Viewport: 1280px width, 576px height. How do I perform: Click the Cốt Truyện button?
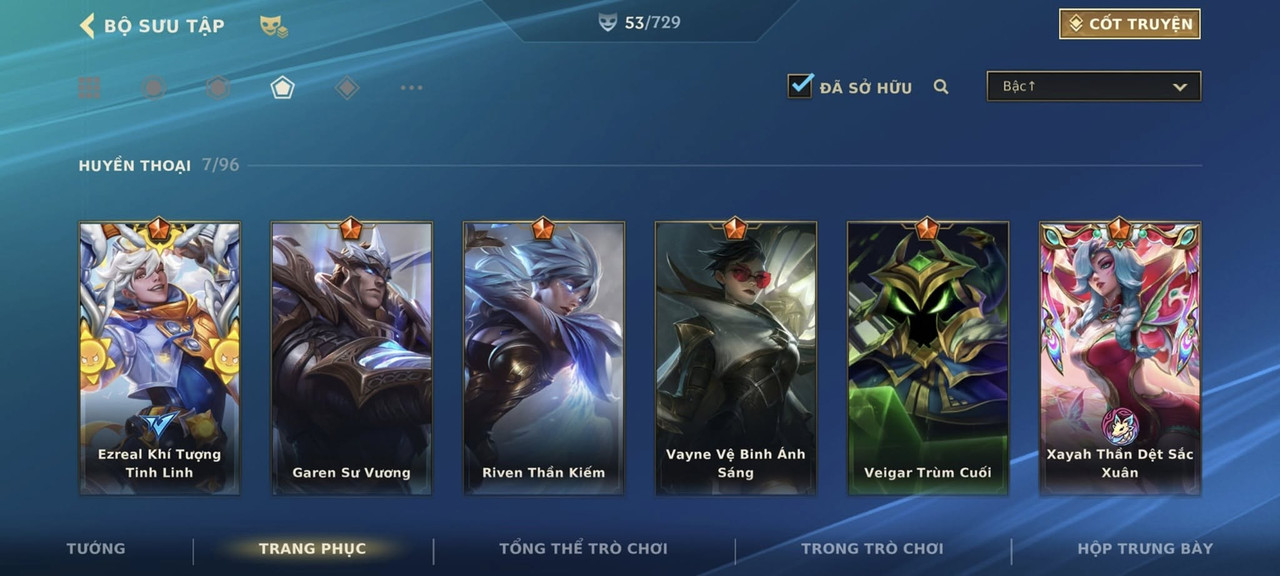click(1130, 24)
